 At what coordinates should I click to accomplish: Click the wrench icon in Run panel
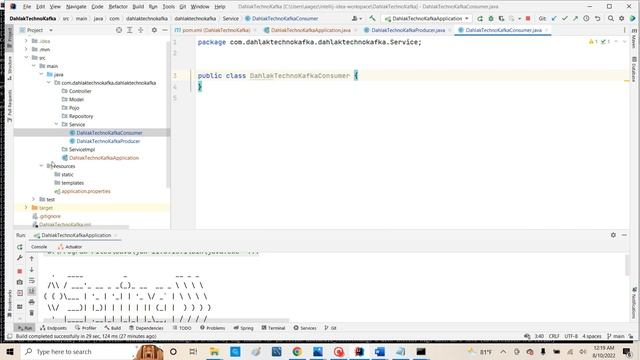[x=20, y=258]
